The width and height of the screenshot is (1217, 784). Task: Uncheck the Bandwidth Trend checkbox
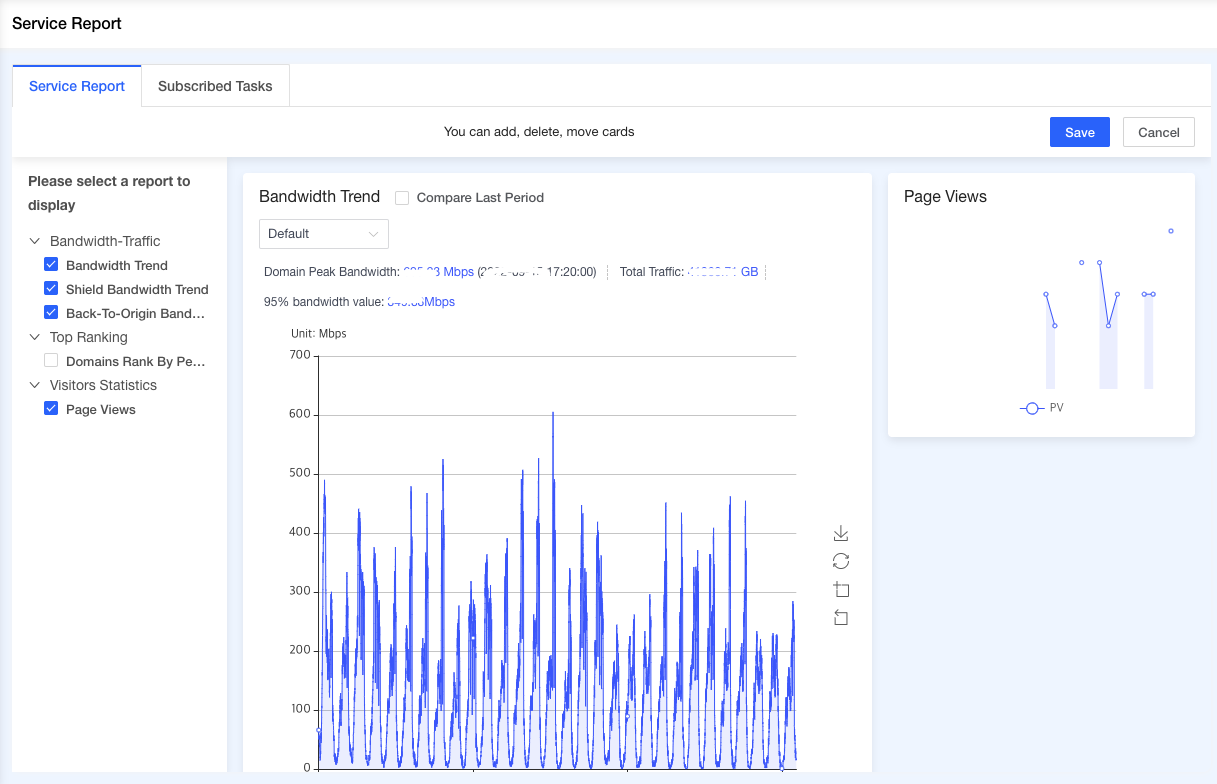(51, 265)
